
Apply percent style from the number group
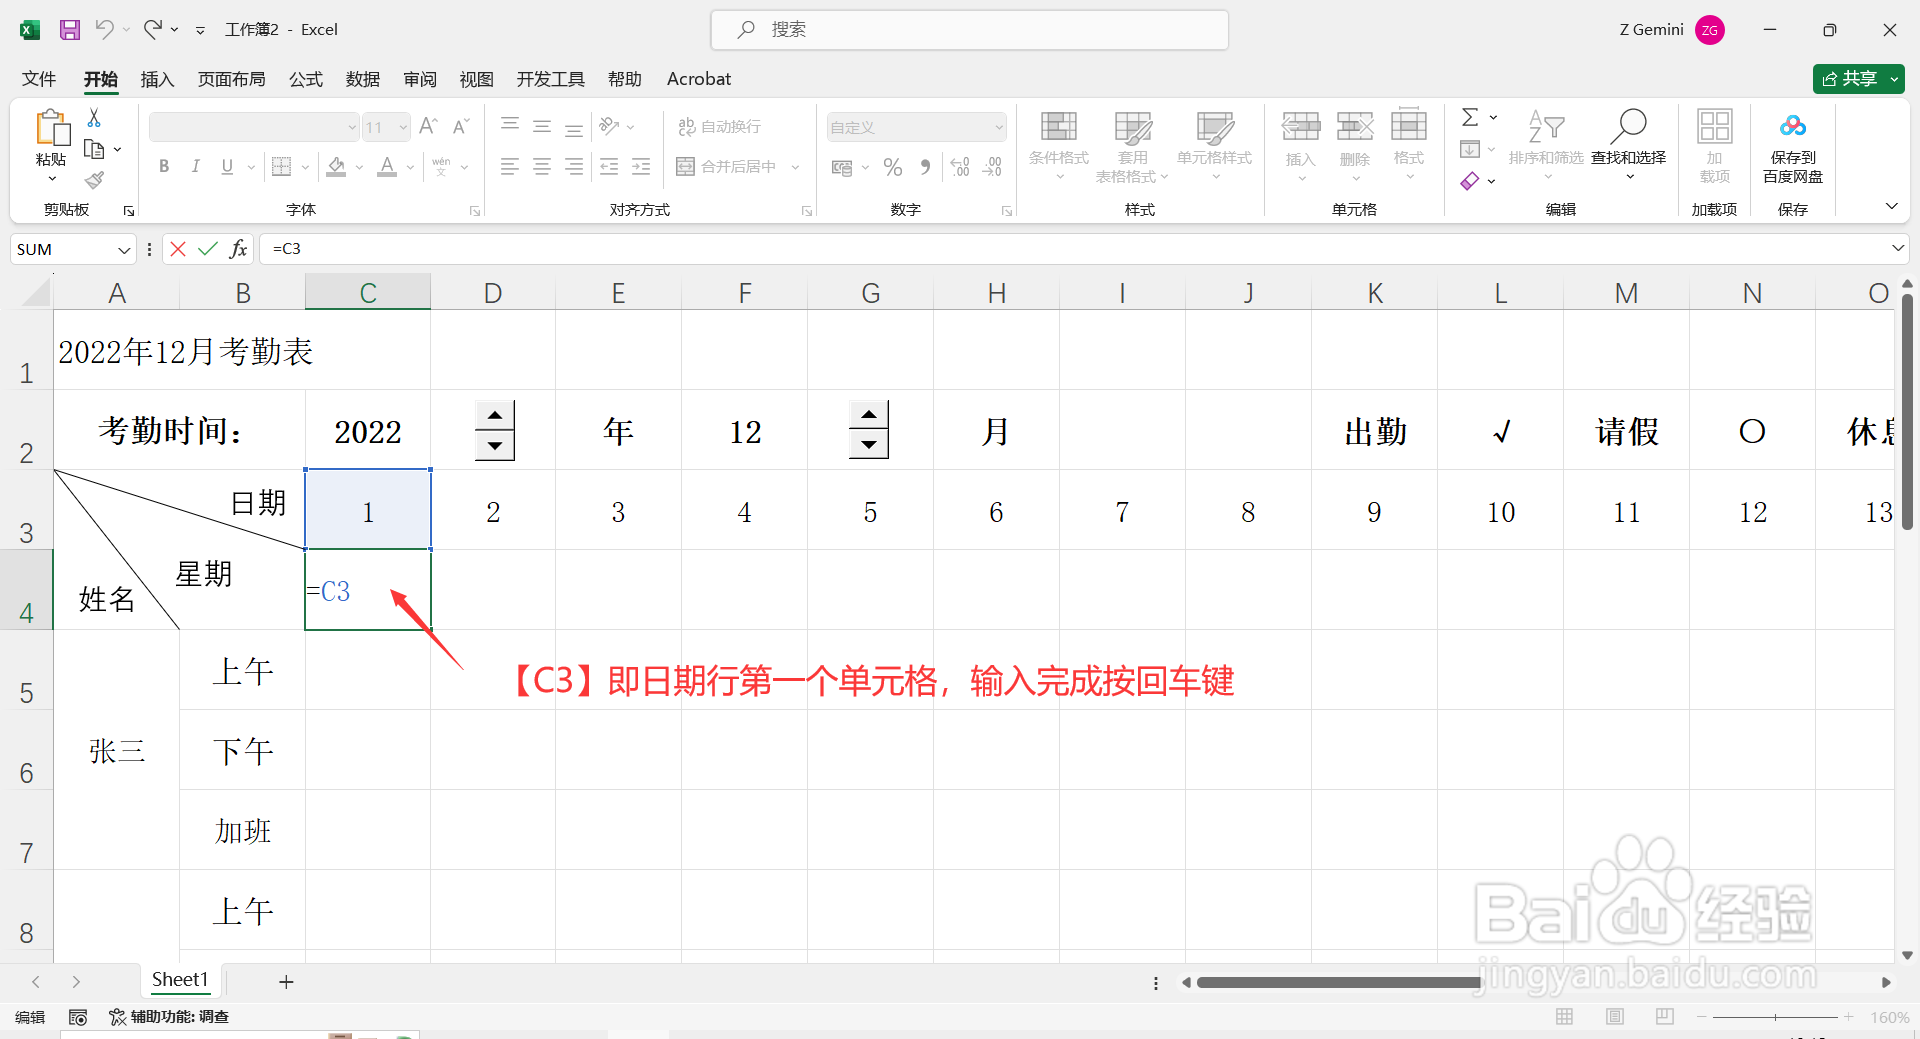coord(893,166)
